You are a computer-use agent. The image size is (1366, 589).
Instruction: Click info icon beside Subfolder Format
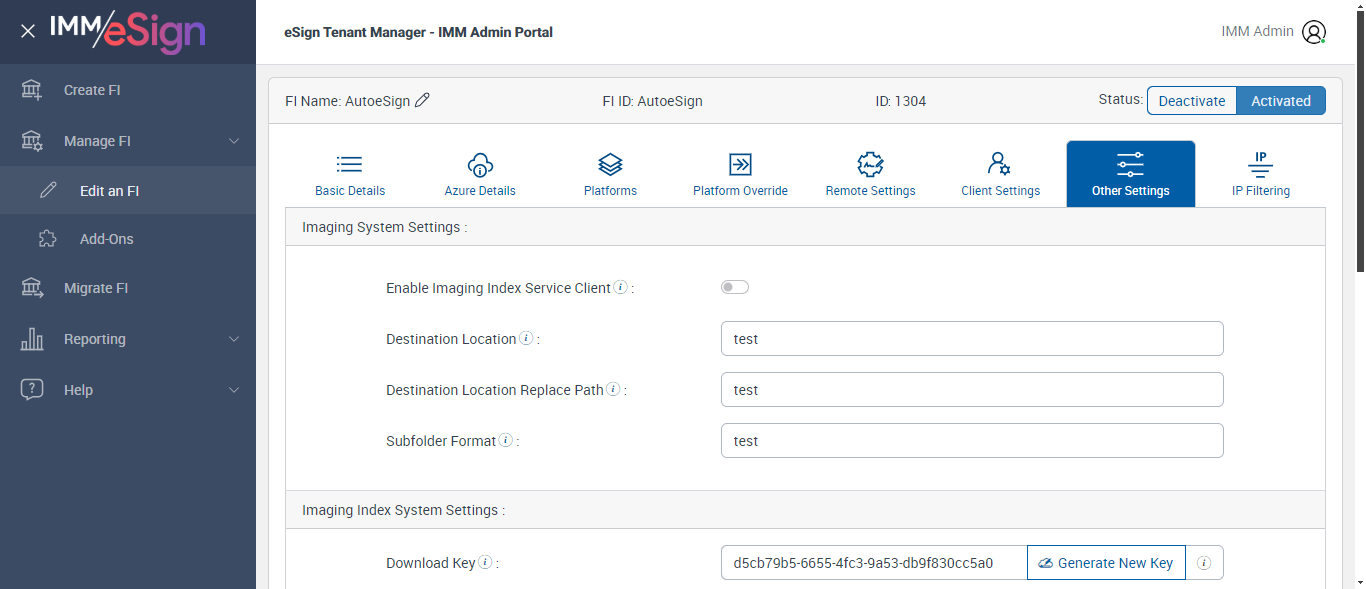(506, 441)
